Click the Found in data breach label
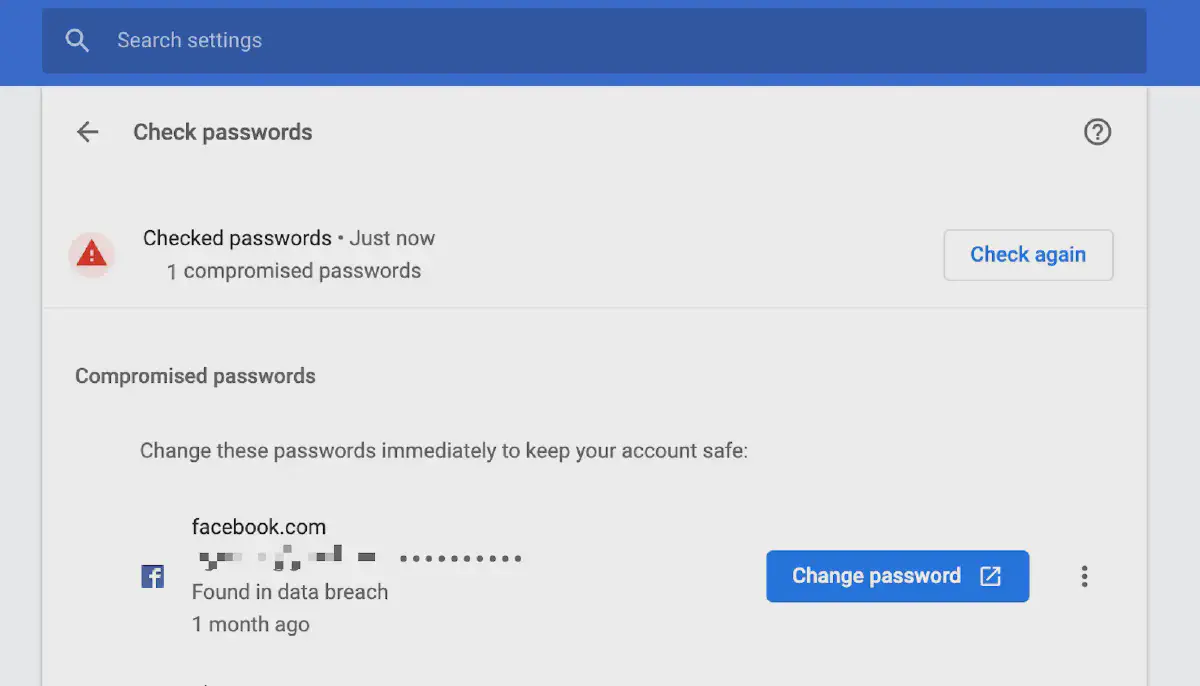Viewport: 1200px width, 686px height. [290, 592]
